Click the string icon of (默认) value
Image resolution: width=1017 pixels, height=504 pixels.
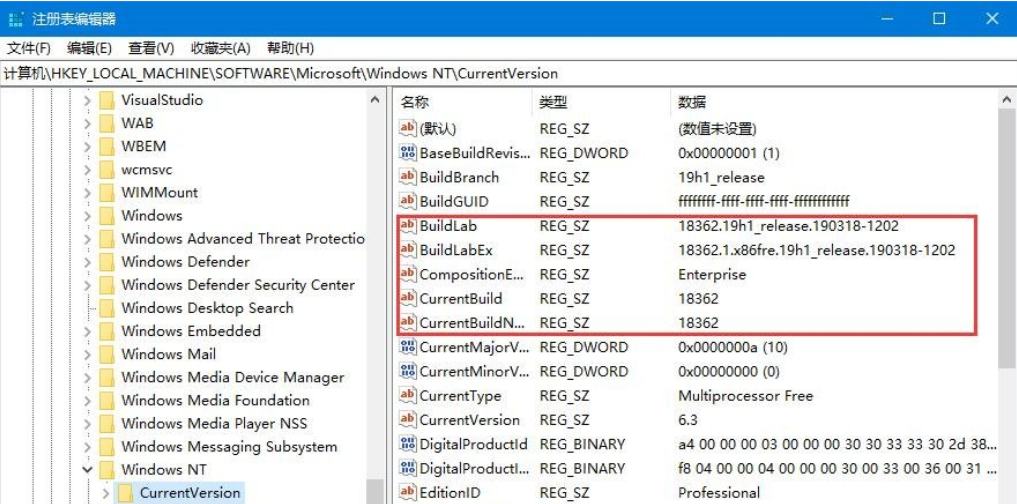tap(407, 128)
